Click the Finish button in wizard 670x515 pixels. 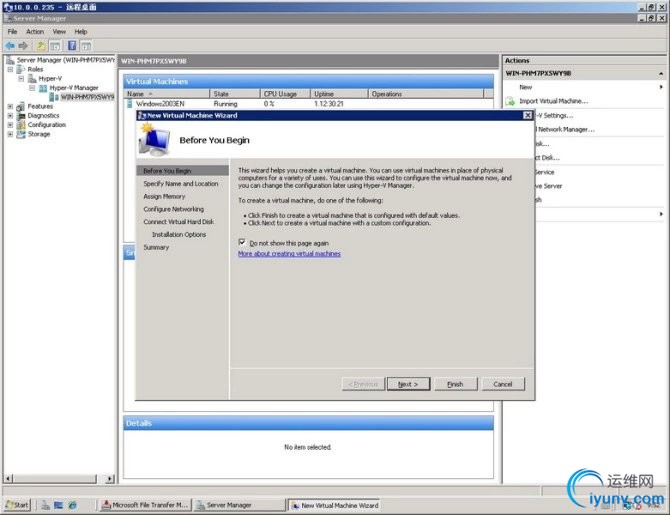coord(455,384)
